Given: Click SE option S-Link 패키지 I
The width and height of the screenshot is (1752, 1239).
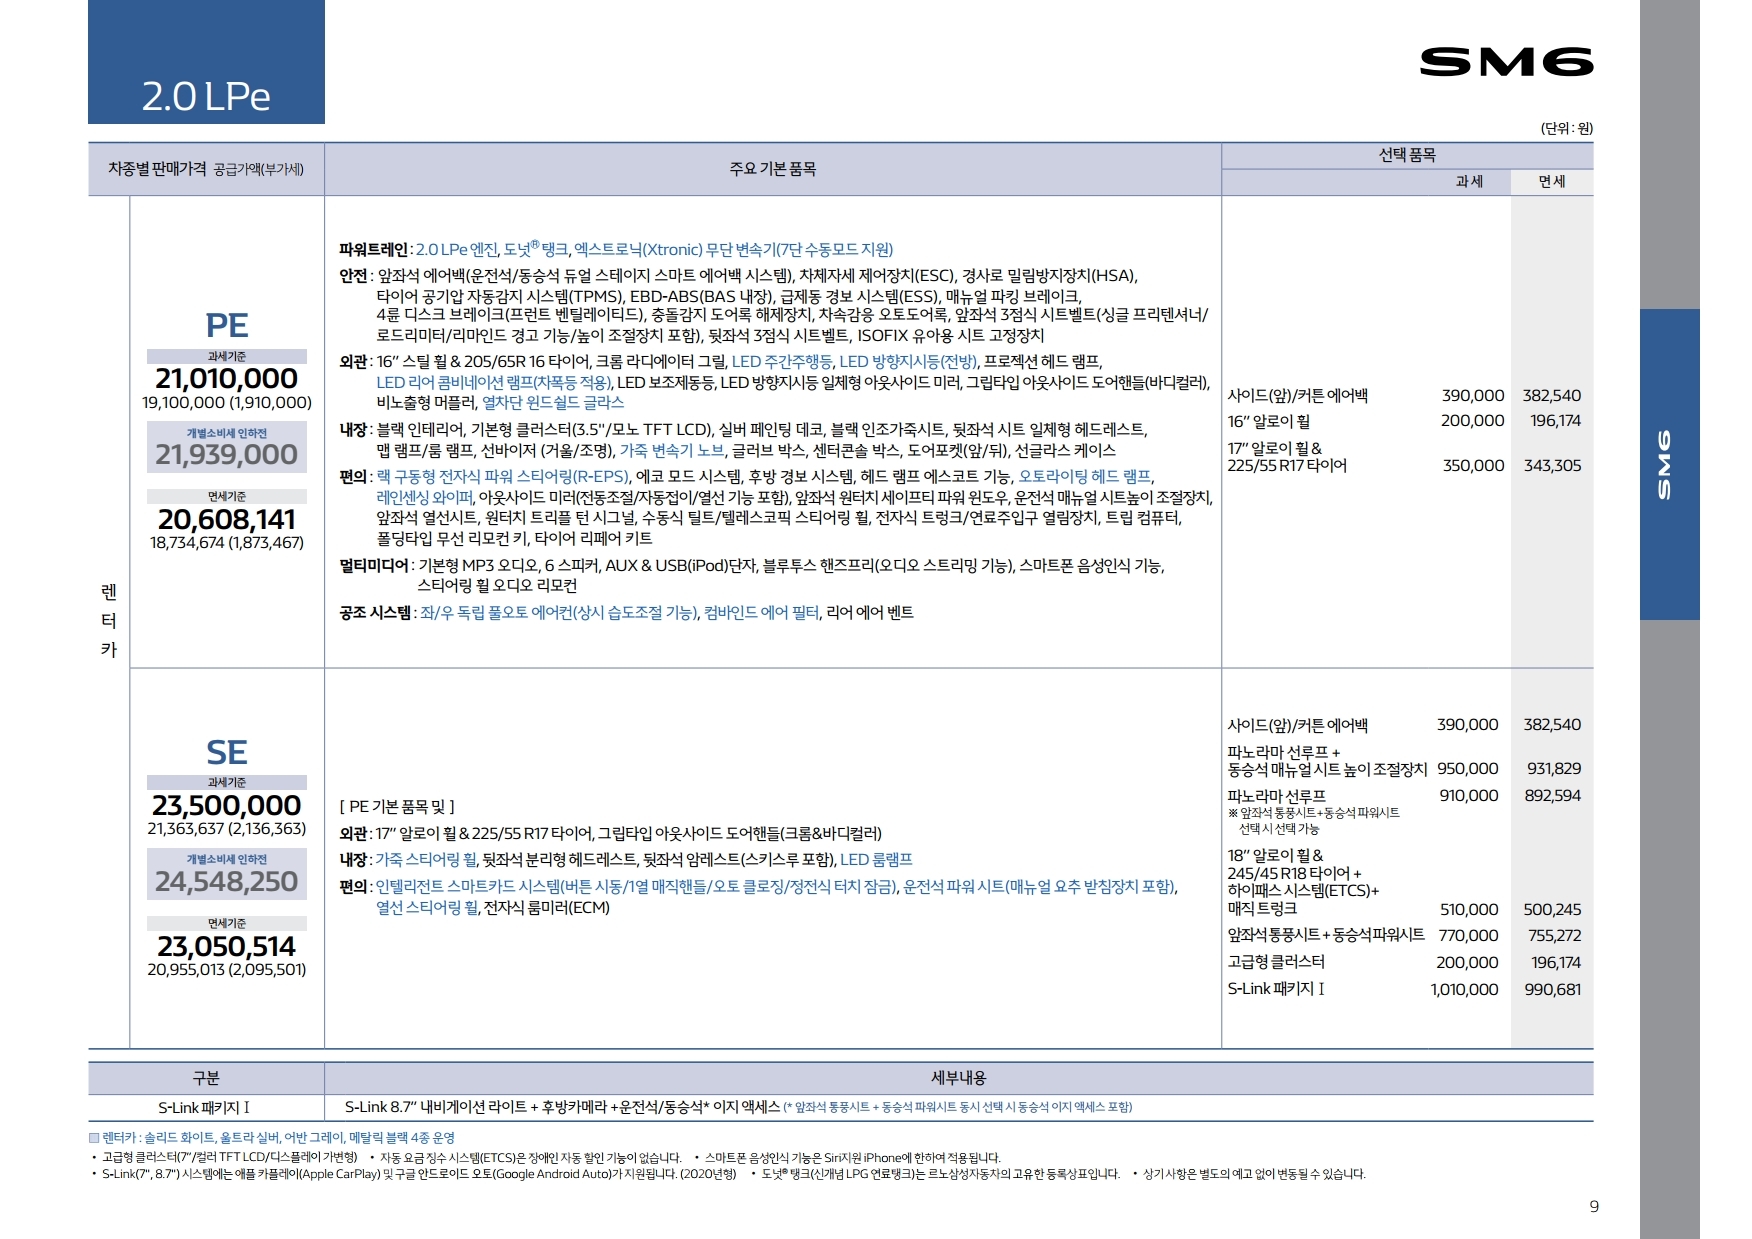Looking at the screenshot, I should (x=1276, y=988).
